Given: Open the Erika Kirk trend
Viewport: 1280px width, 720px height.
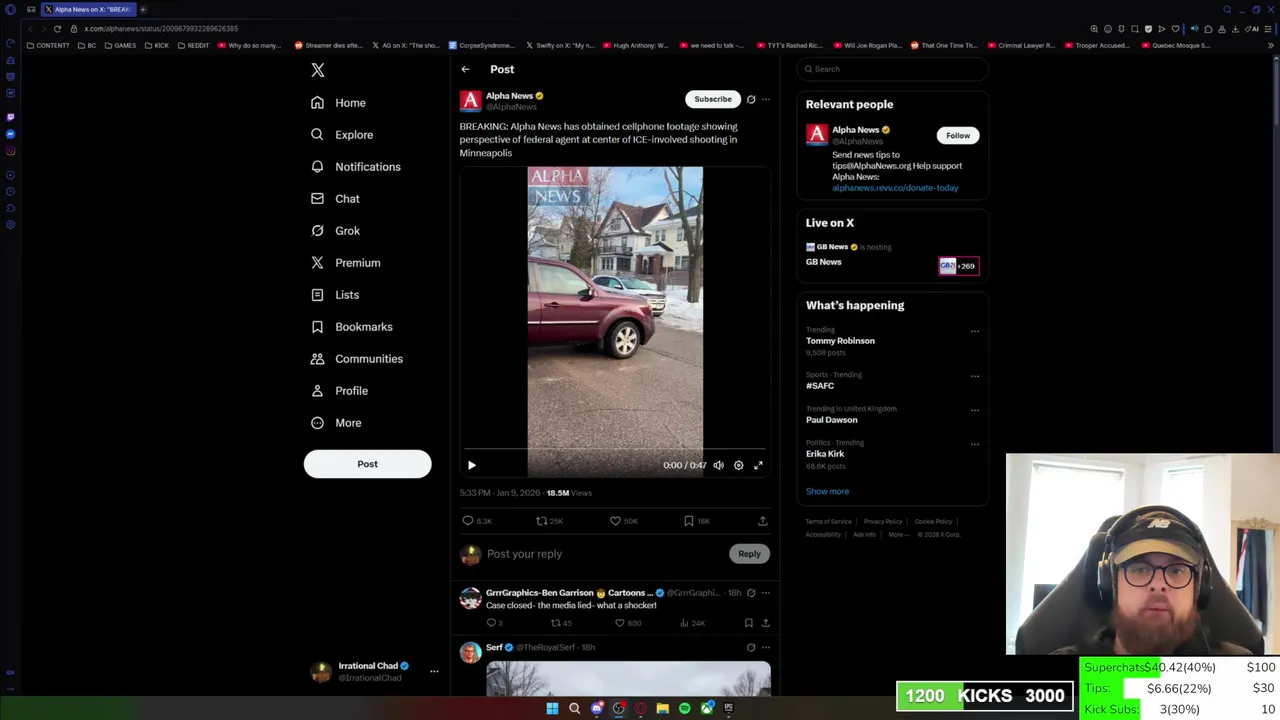Looking at the screenshot, I should (x=825, y=454).
